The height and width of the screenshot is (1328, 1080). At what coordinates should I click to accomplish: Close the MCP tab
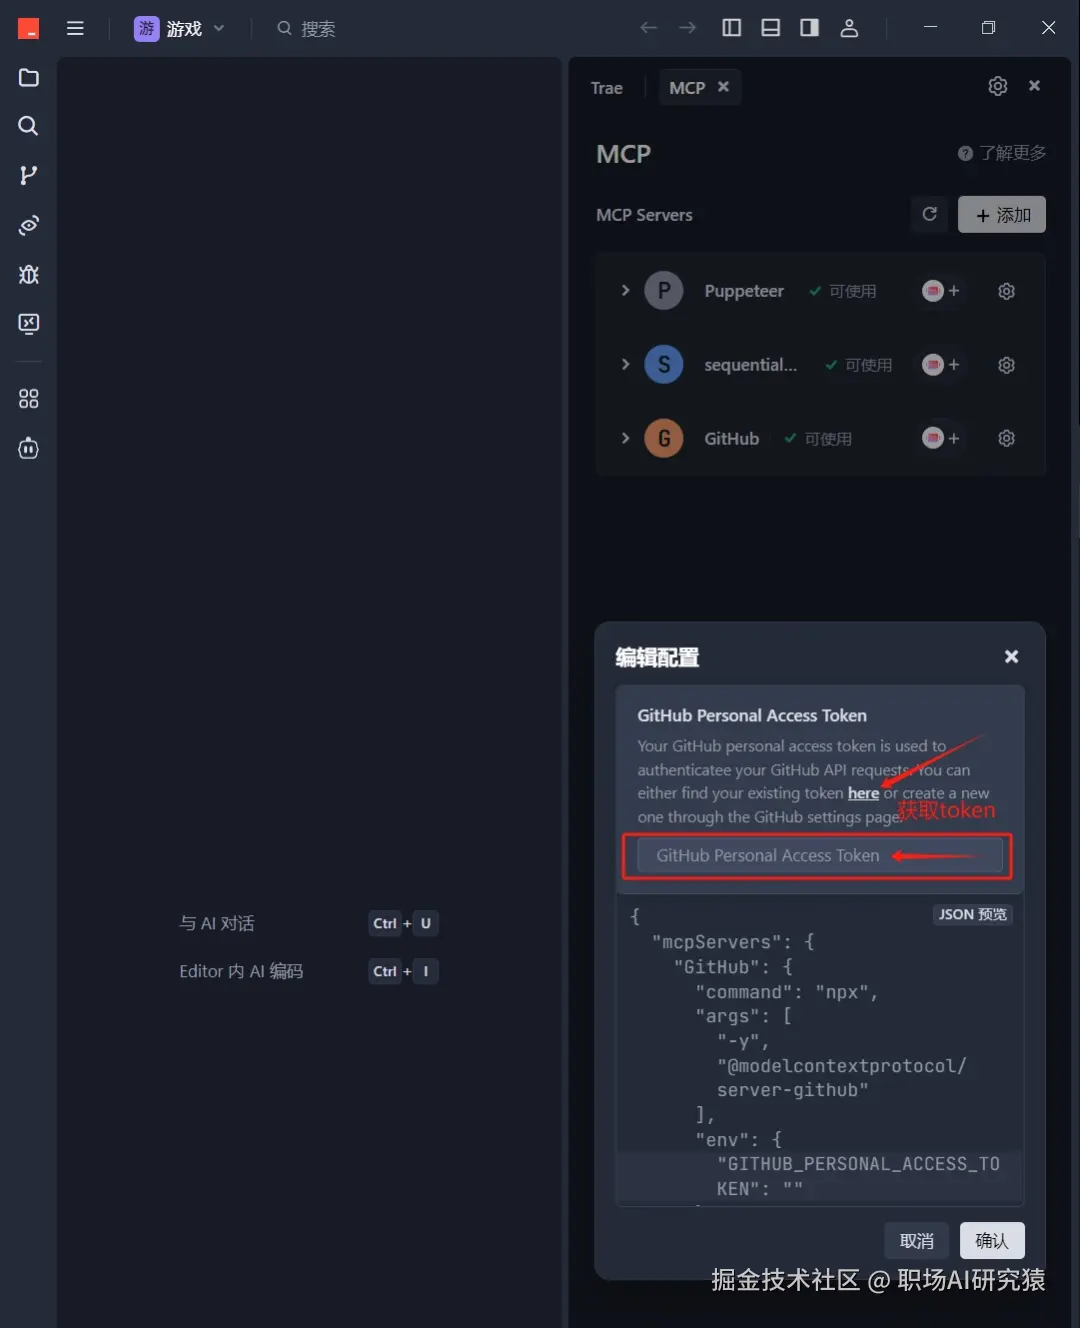point(723,87)
